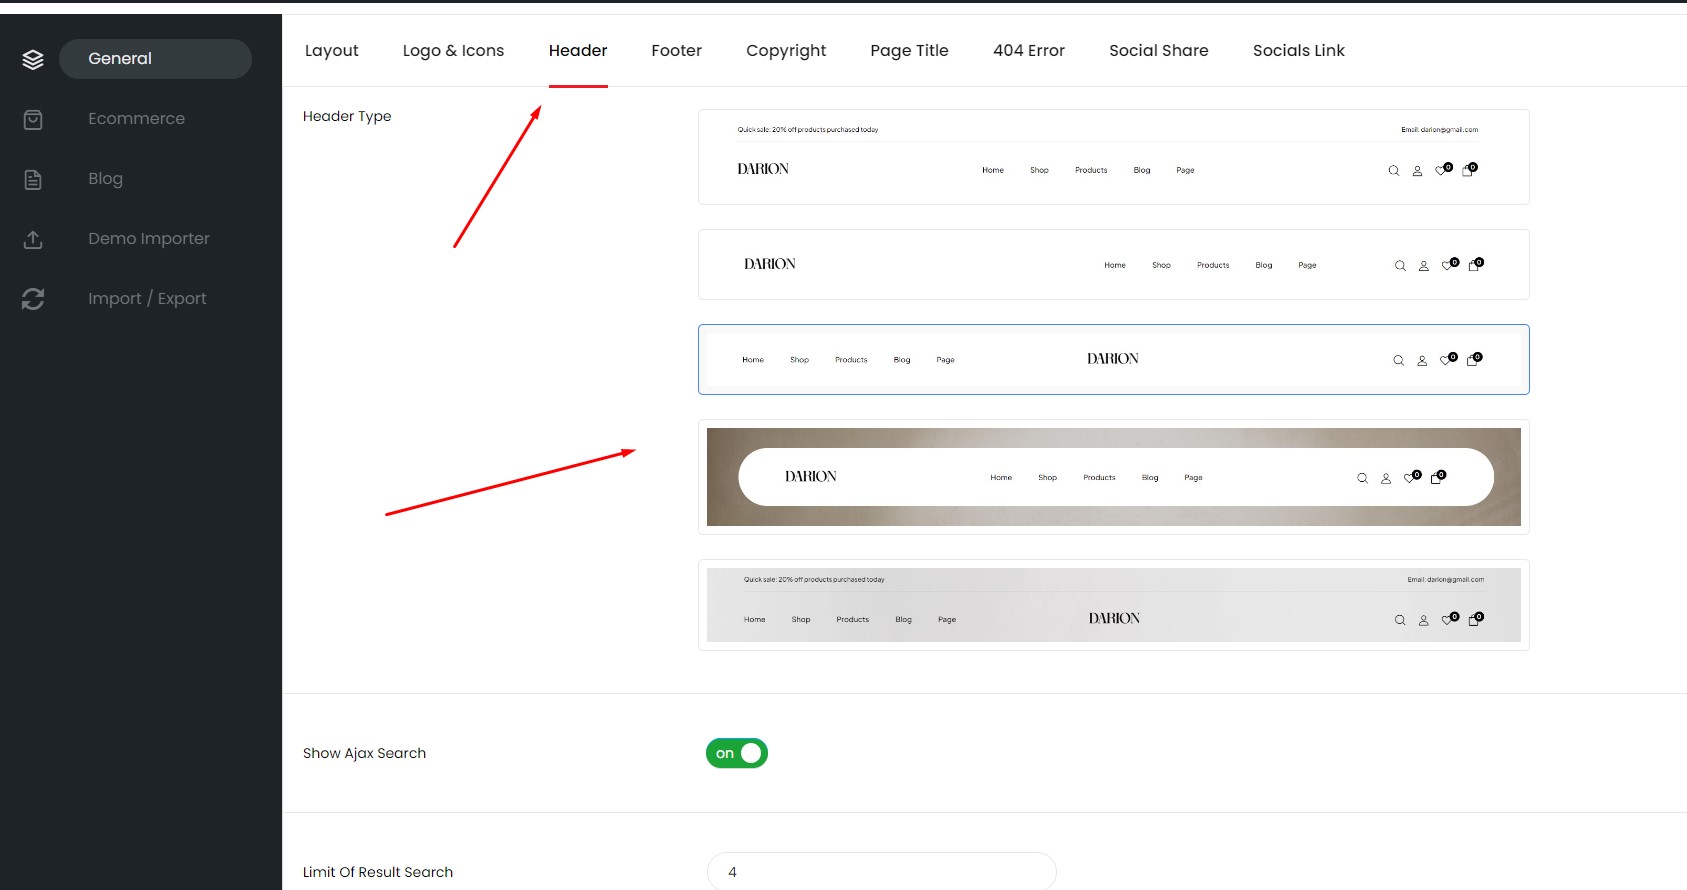Switch to the Social Share tab
The width and height of the screenshot is (1687, 890).
click(1158, 51)
